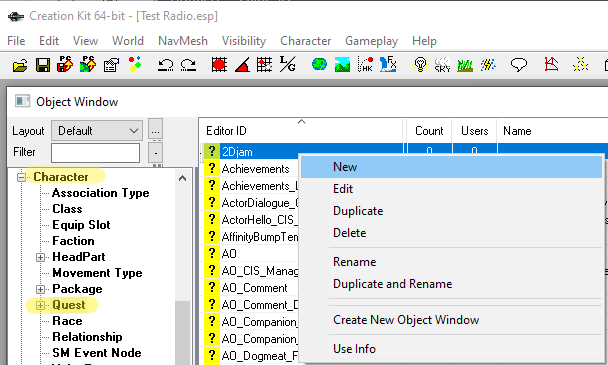Choose Create New Object Window entry
The width and height of the screenshot is (608, 365).
coord(452,320)
